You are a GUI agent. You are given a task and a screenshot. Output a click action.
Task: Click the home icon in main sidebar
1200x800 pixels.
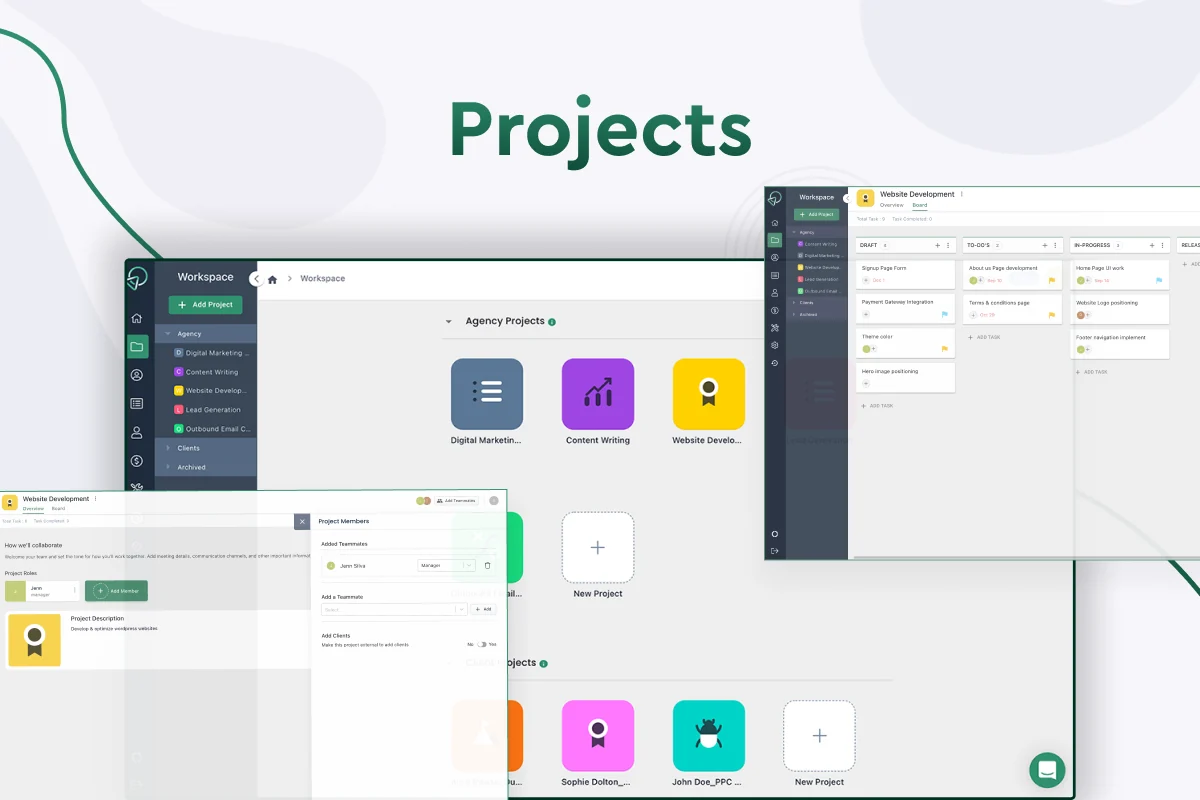tap(137, 318)
